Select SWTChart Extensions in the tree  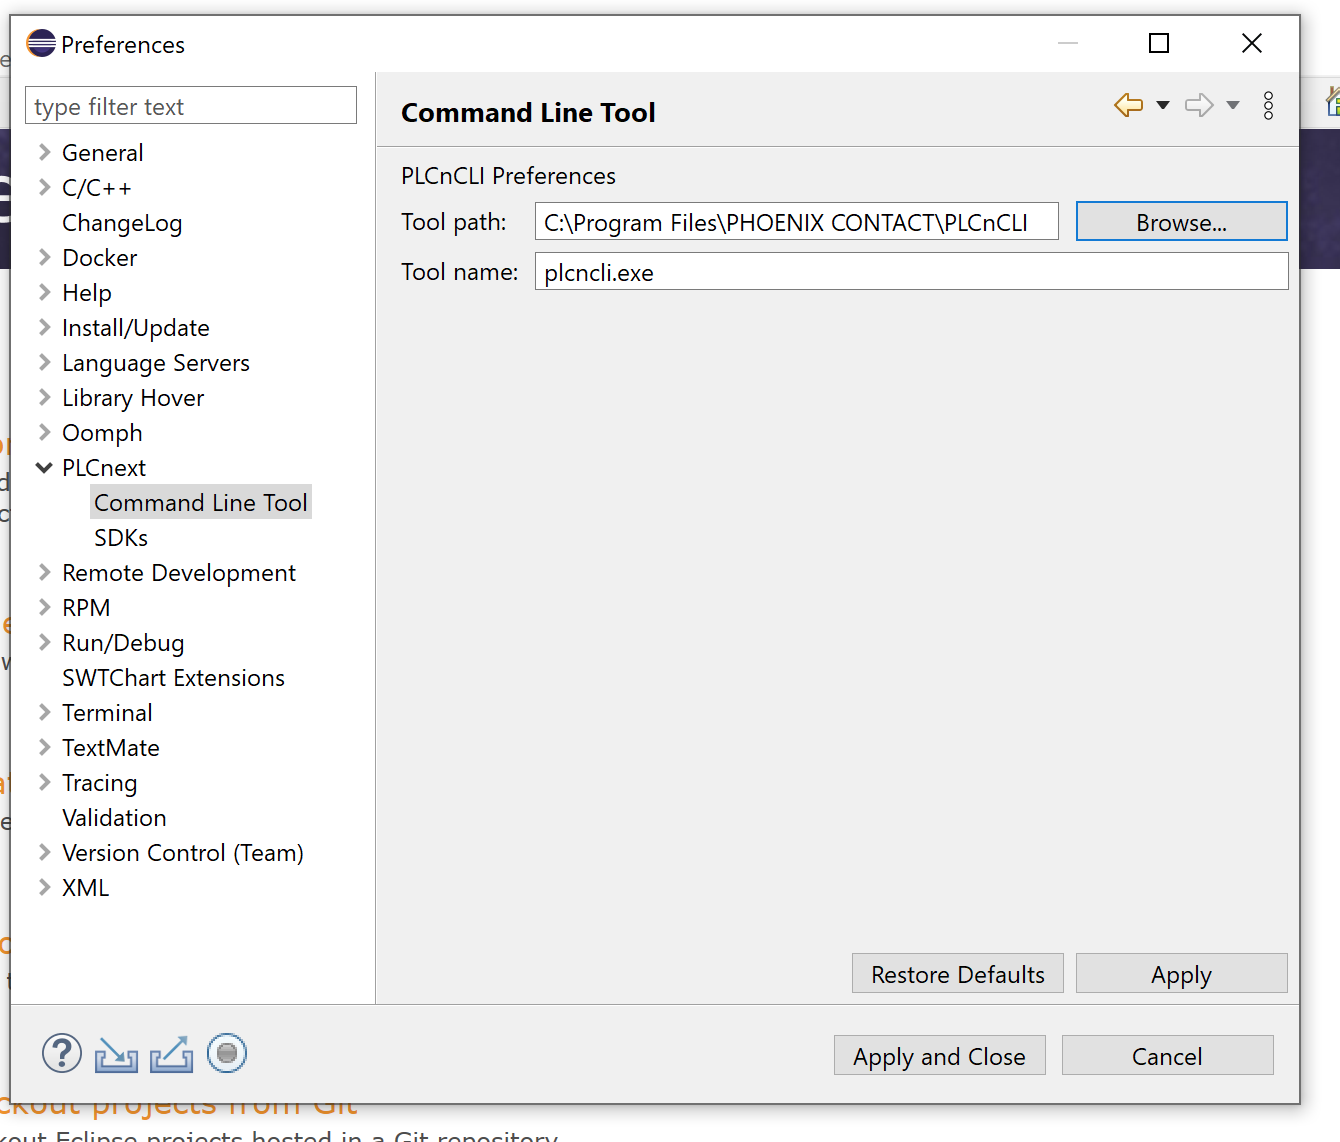[173, 678]
